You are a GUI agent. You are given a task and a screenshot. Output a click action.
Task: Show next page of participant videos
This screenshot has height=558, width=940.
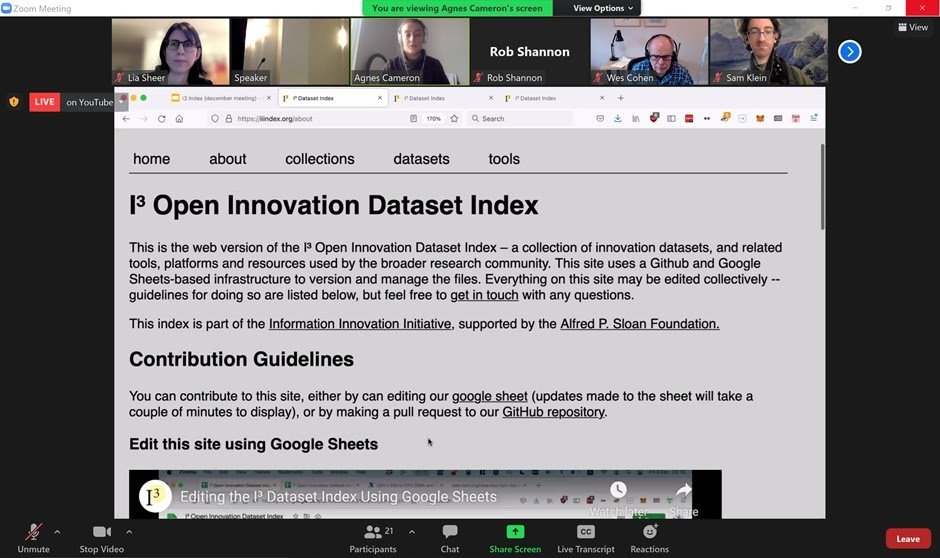point(849,52)
